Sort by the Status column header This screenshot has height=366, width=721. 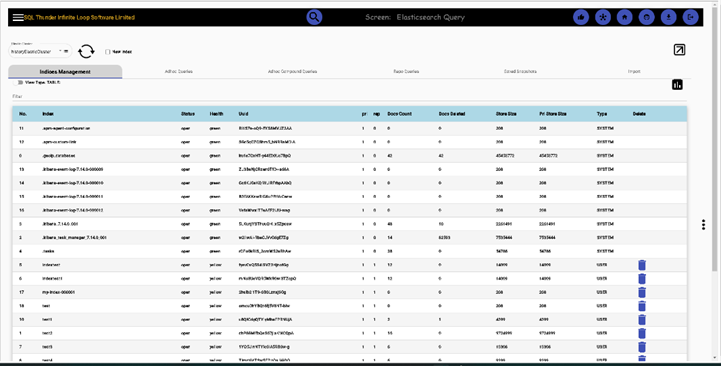click(188, 114)
